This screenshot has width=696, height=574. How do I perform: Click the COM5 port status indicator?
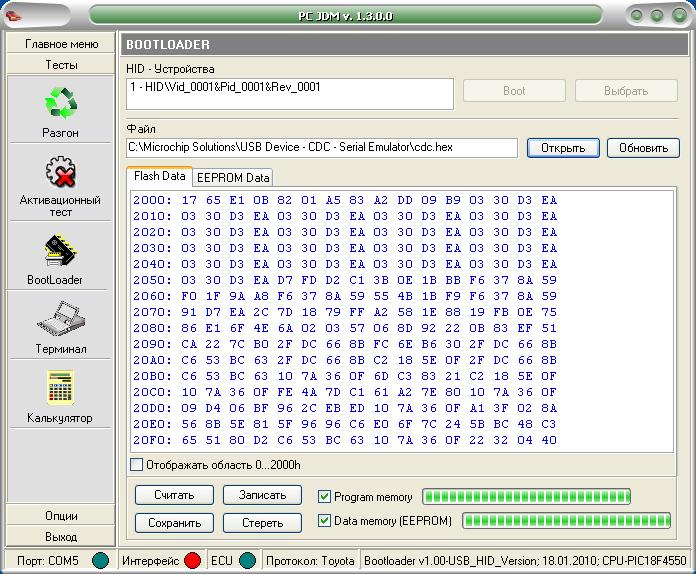coord(100,561)
